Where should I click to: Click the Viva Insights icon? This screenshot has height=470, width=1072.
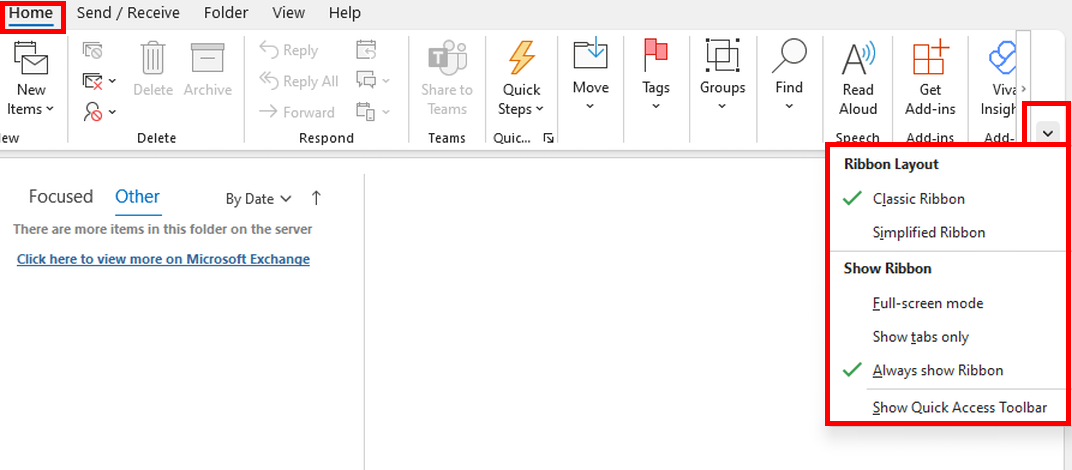pyautogui.click(x=1002, y=58)
